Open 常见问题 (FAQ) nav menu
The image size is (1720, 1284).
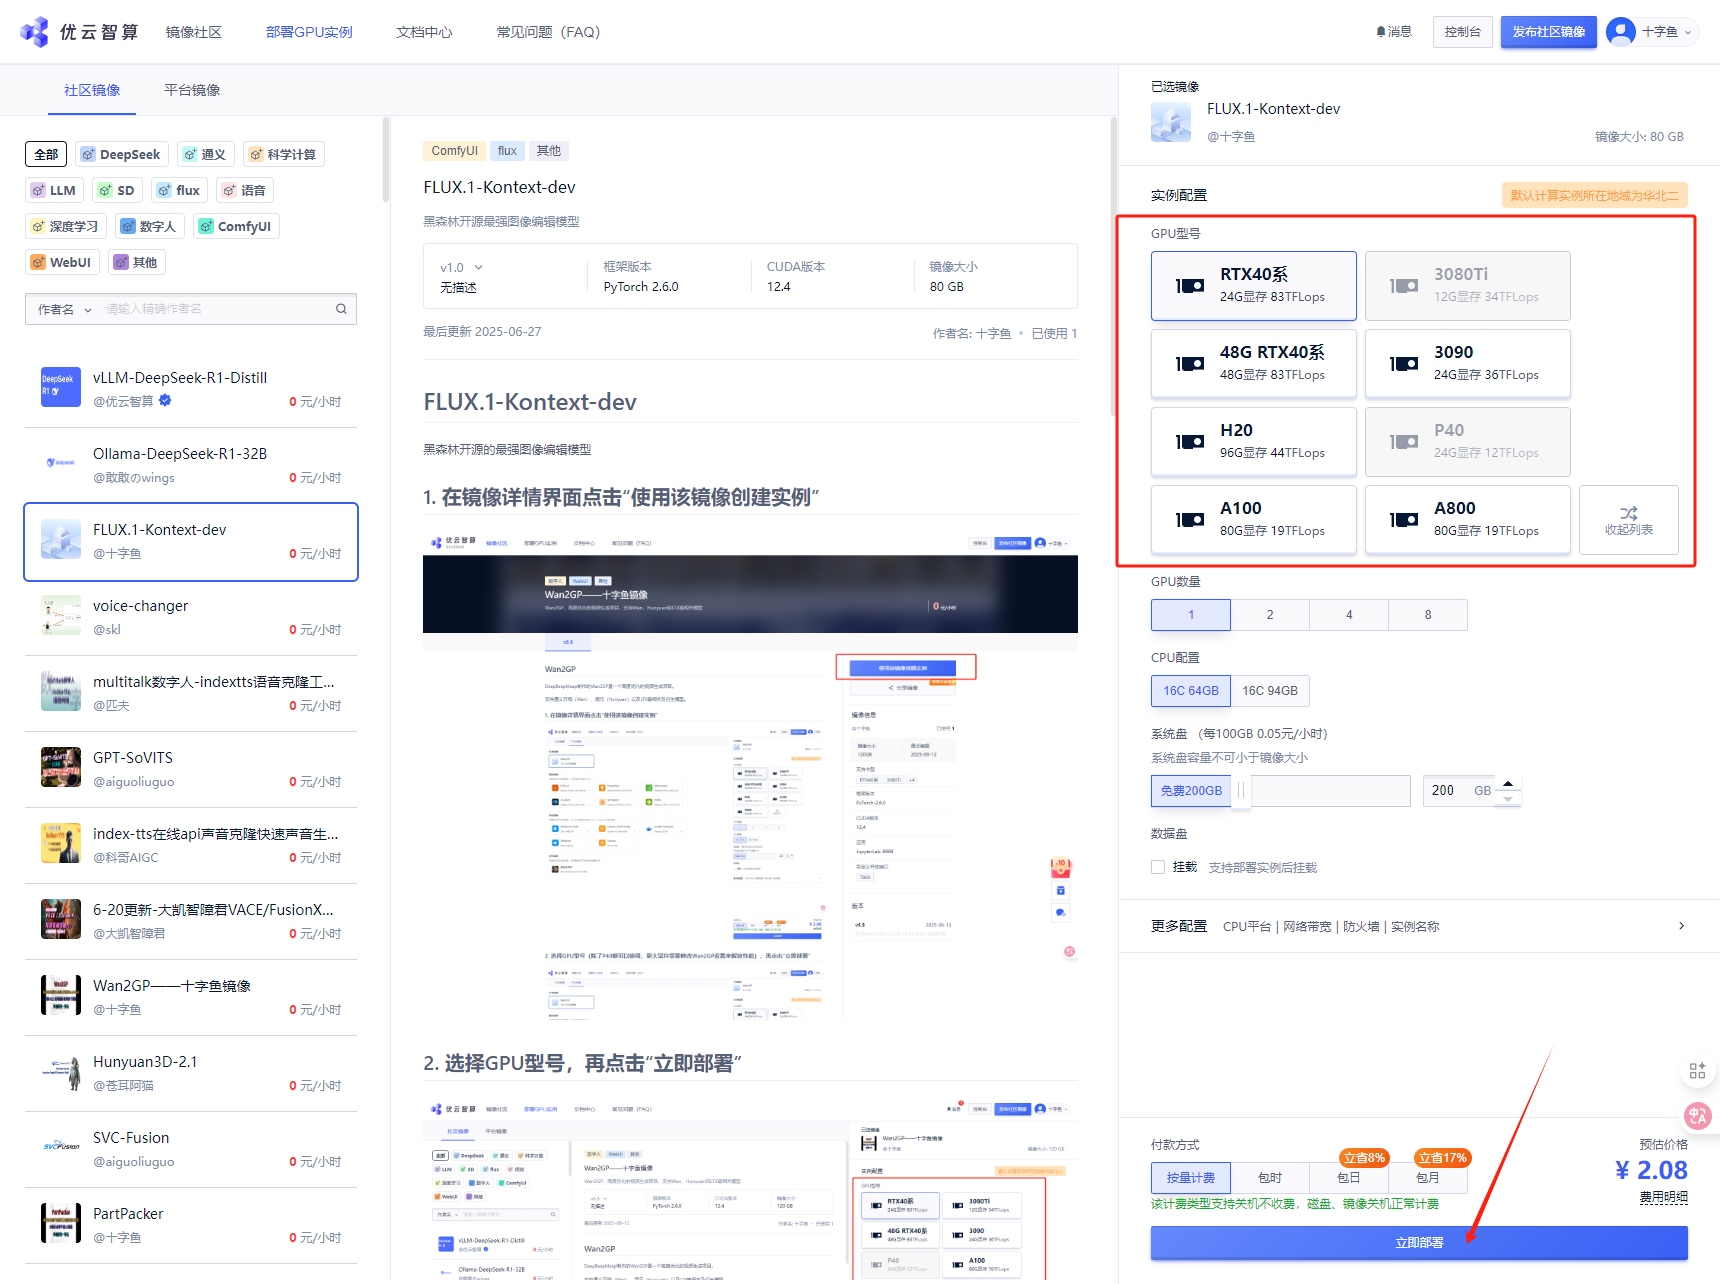tap(548, 32)
